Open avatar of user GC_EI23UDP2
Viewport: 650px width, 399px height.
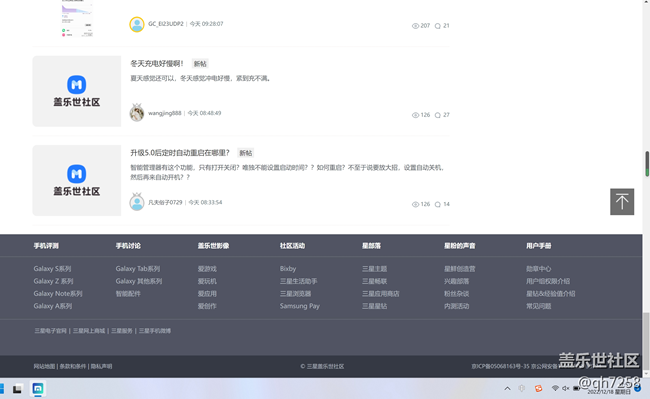pyautogui.click(x=137, y=24)
